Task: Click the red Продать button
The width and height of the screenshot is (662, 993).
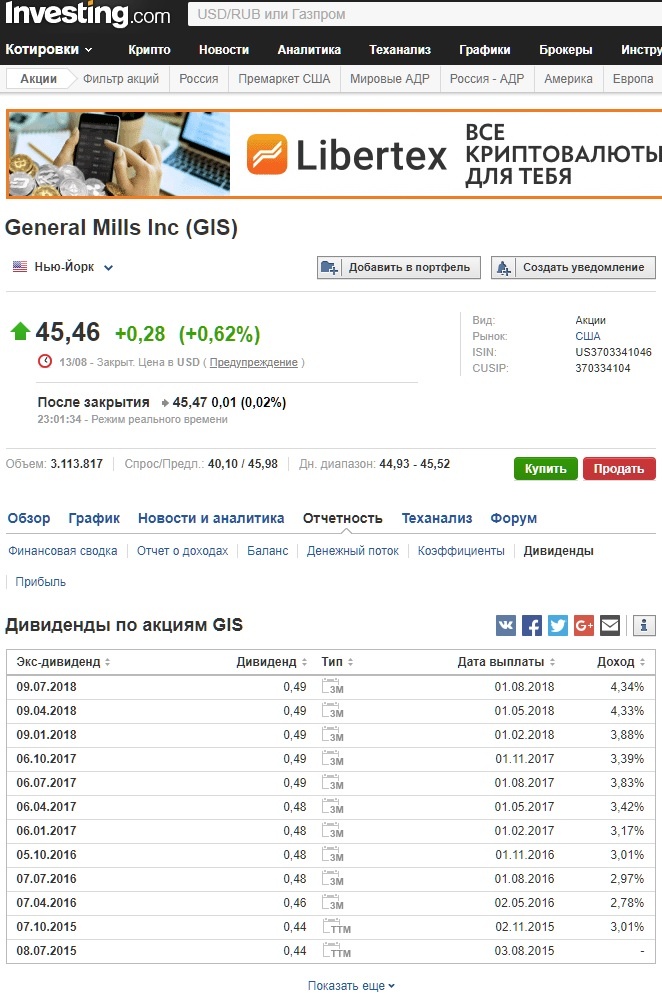Action: (x=619, y=469)
